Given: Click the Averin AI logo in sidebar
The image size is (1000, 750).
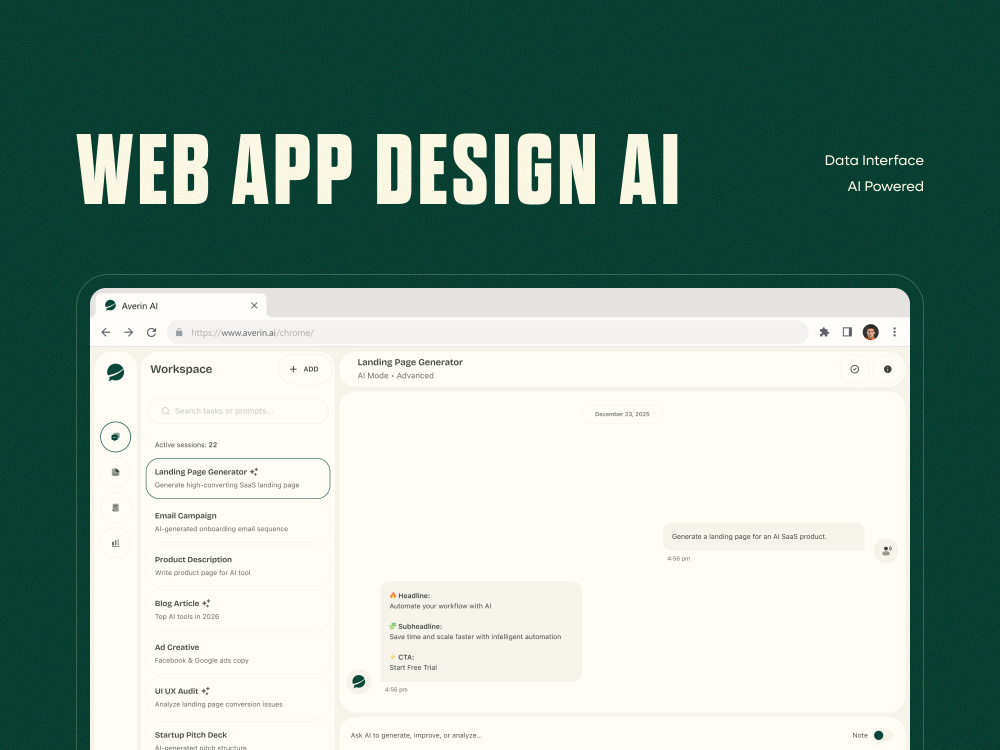Looking at the screenshot, I should (115, 372).
